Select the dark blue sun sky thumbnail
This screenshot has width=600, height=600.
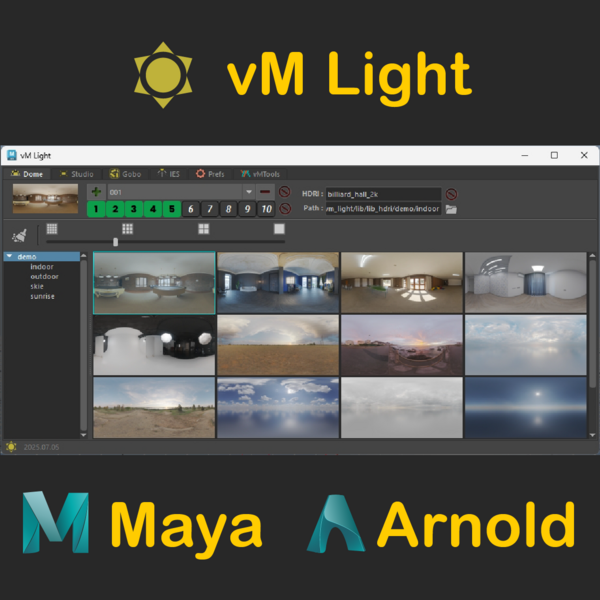(x=526, y=408)
